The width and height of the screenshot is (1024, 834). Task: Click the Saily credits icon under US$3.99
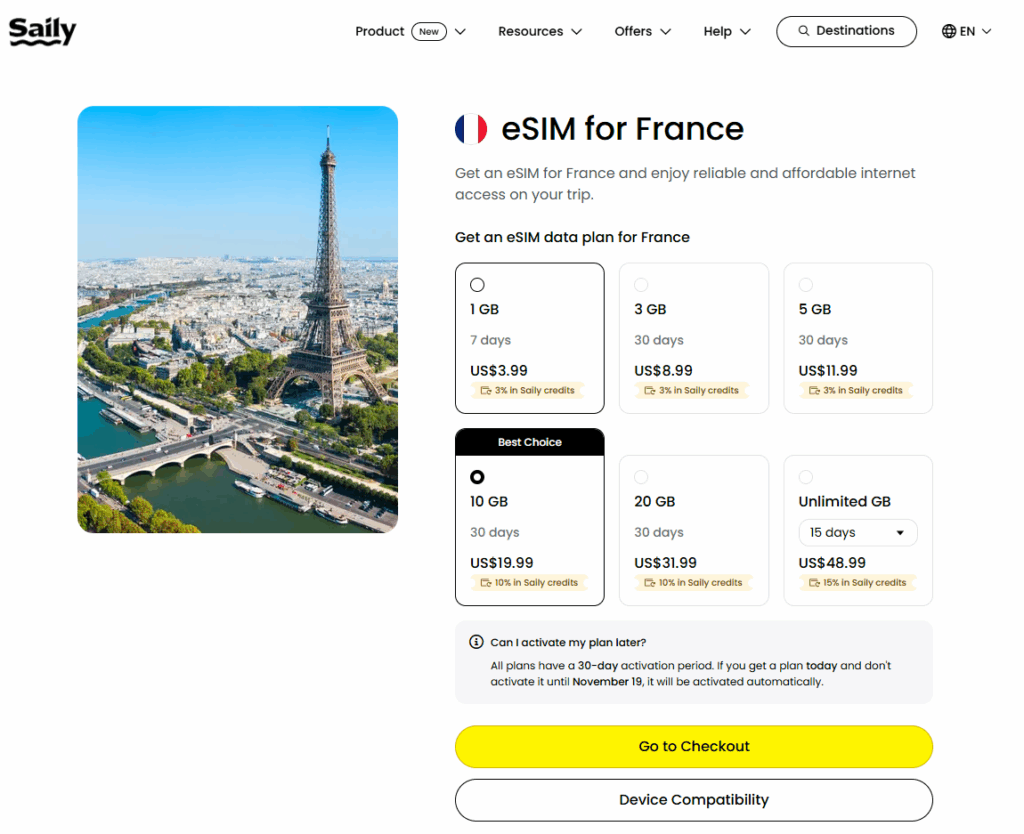[486, 390]
